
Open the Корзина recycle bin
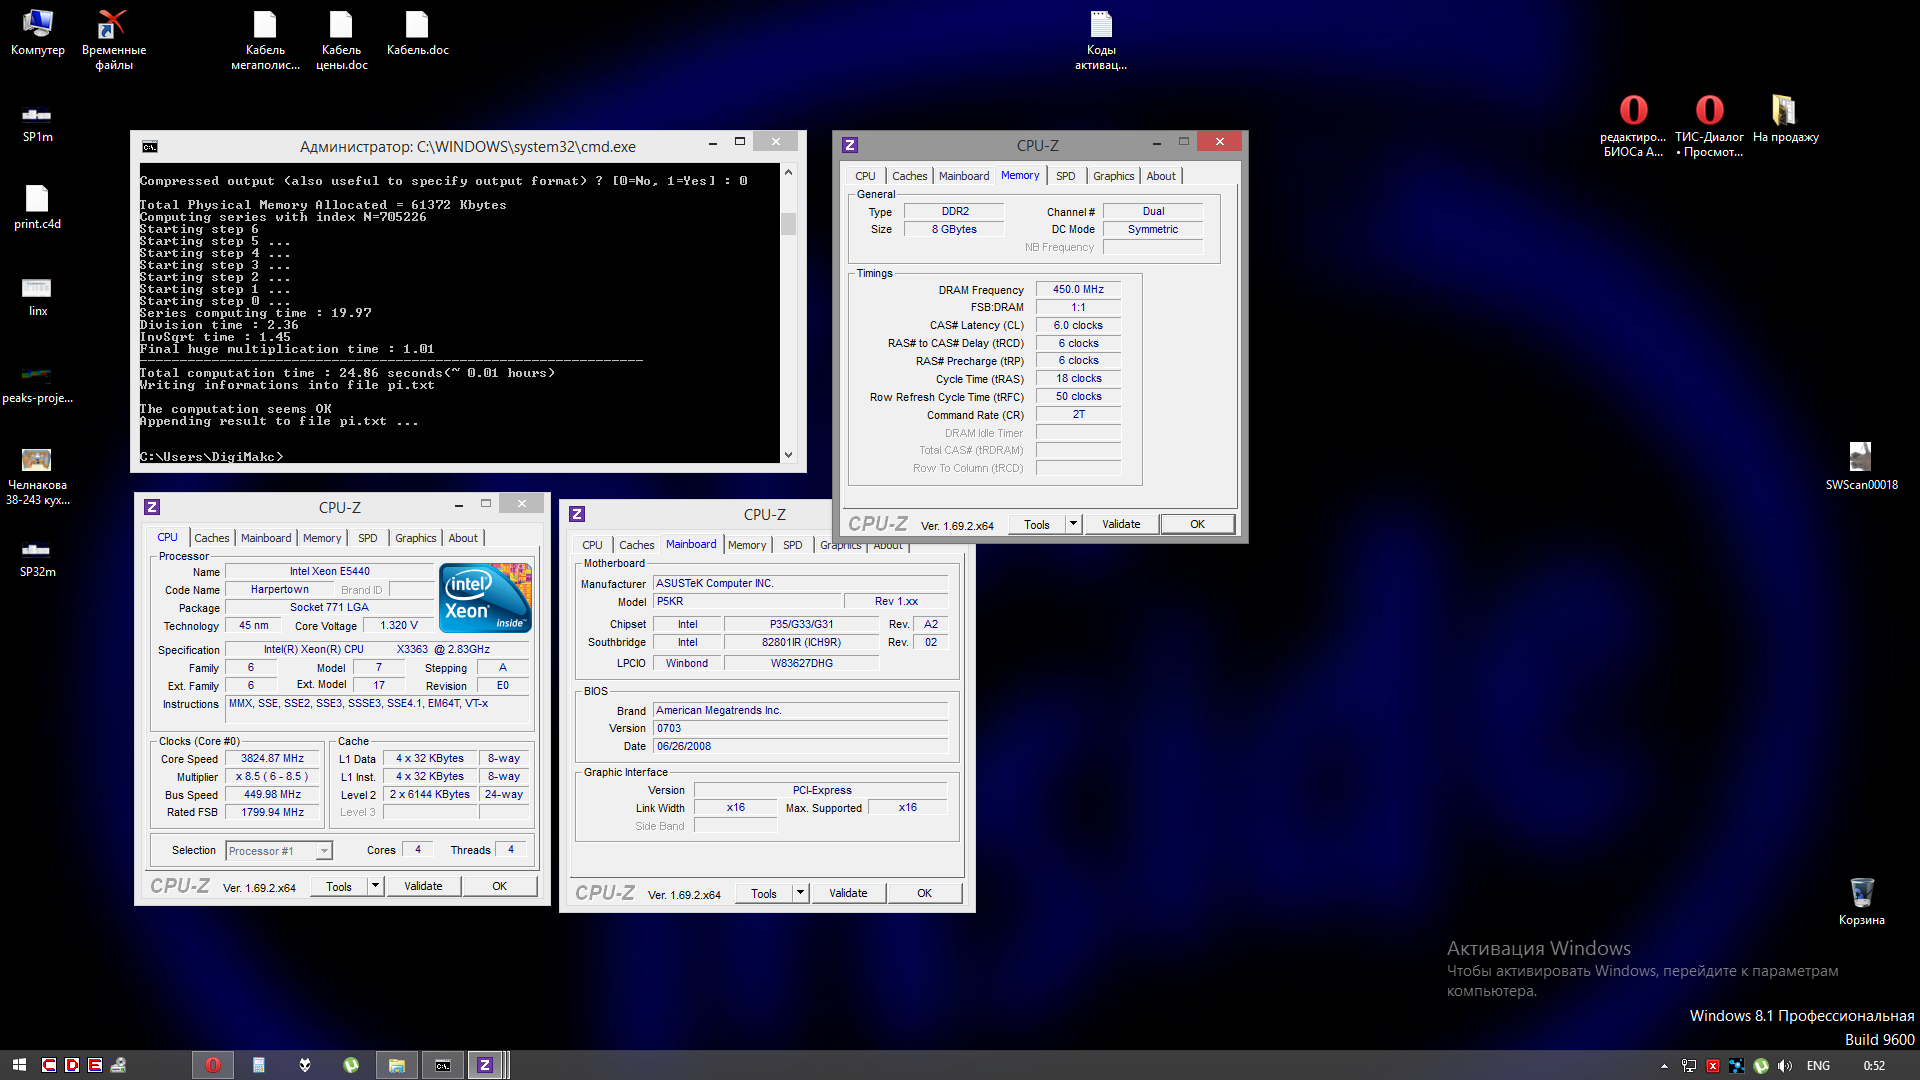tap(1861, 900)
